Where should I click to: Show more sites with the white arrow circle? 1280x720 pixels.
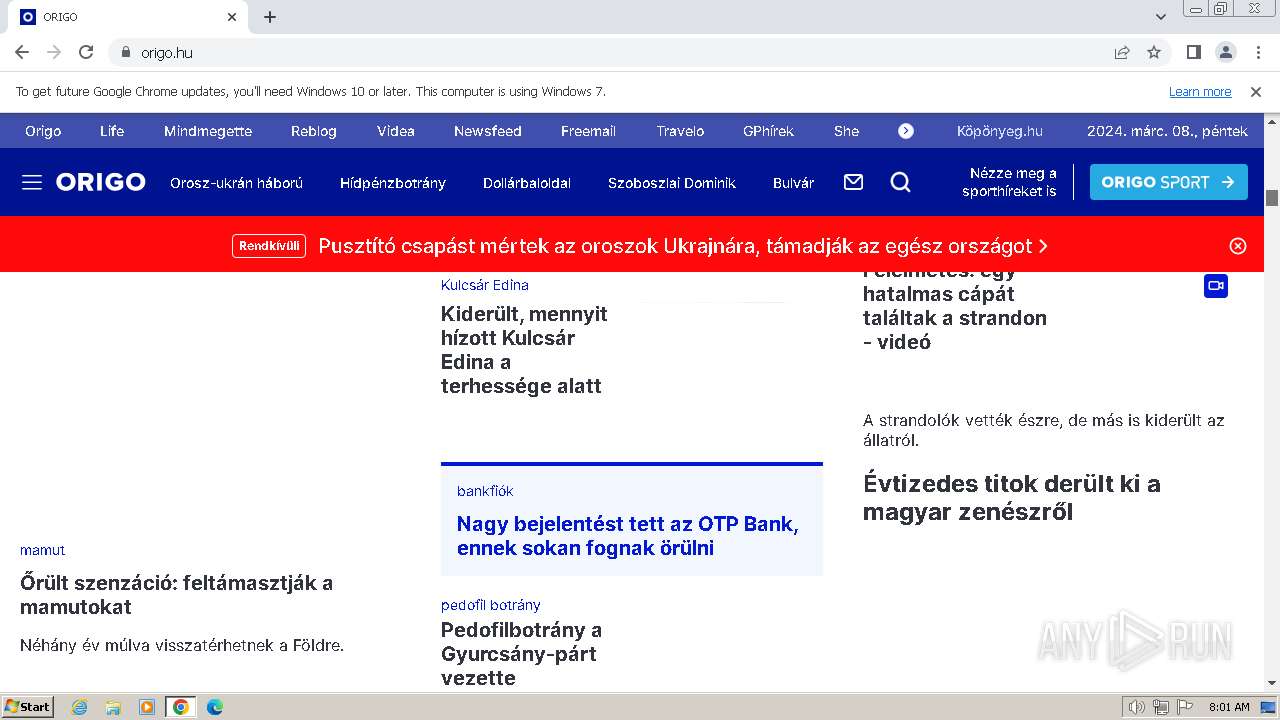906,131
